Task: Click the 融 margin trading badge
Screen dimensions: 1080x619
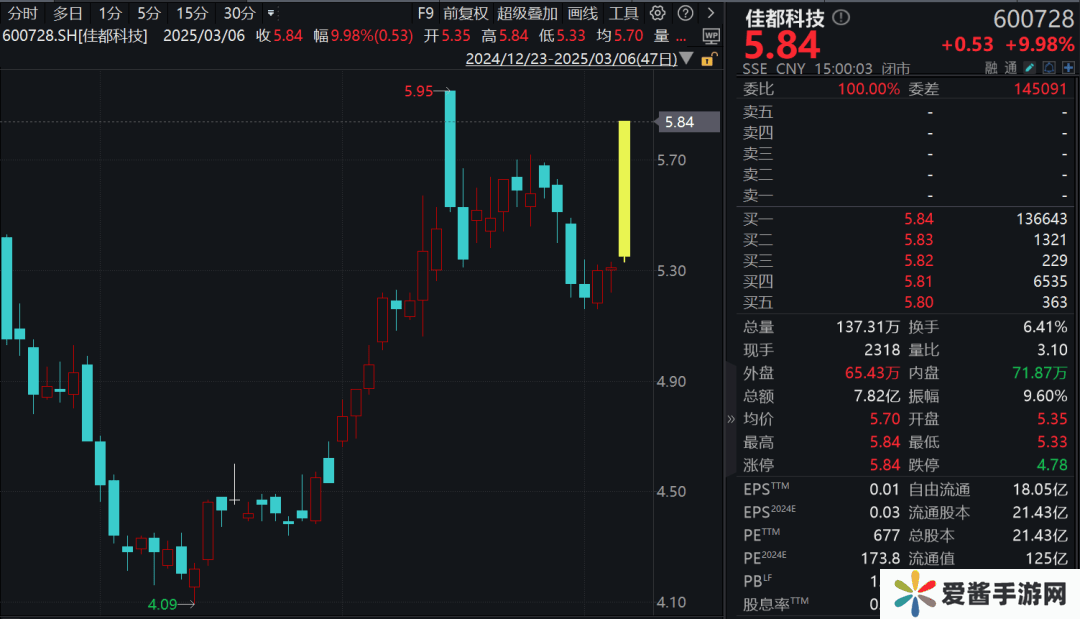Action: pyautogui.click(x=991, y=68)
